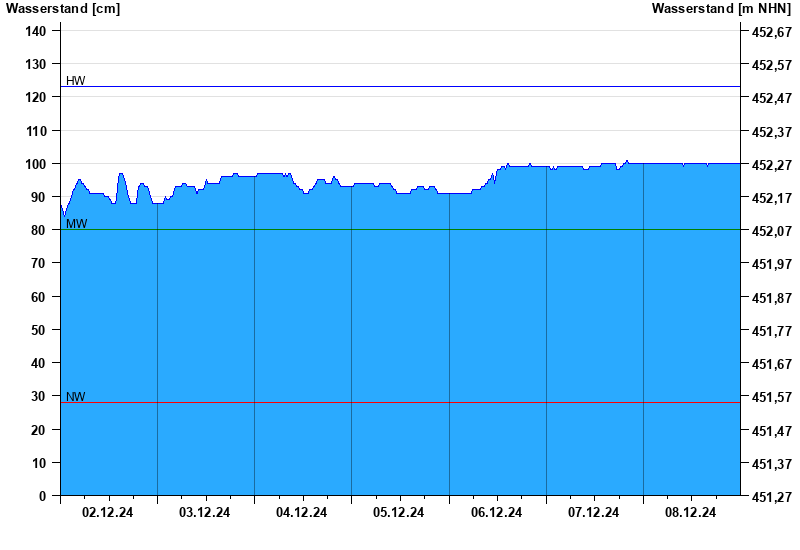Screen dimensions: 800x550
Task: Select the 451,27 value on right axis
Action: click(771, 497)
